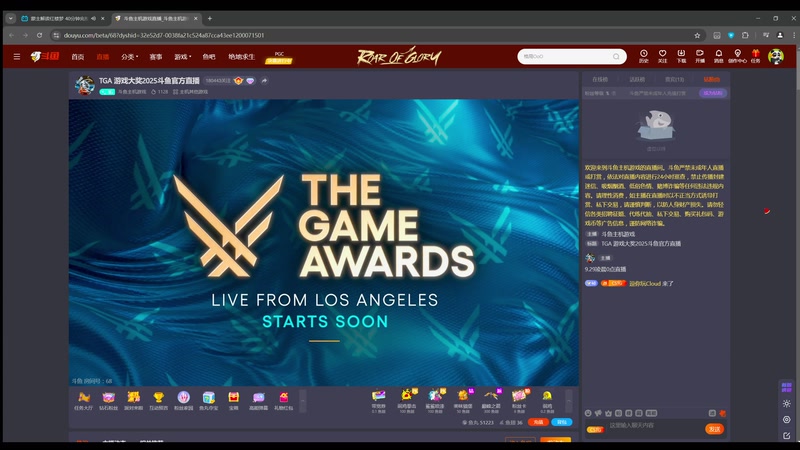Switch to 活跃榜 tab
The width and height of the screenshot is (800, 450).
637,79
